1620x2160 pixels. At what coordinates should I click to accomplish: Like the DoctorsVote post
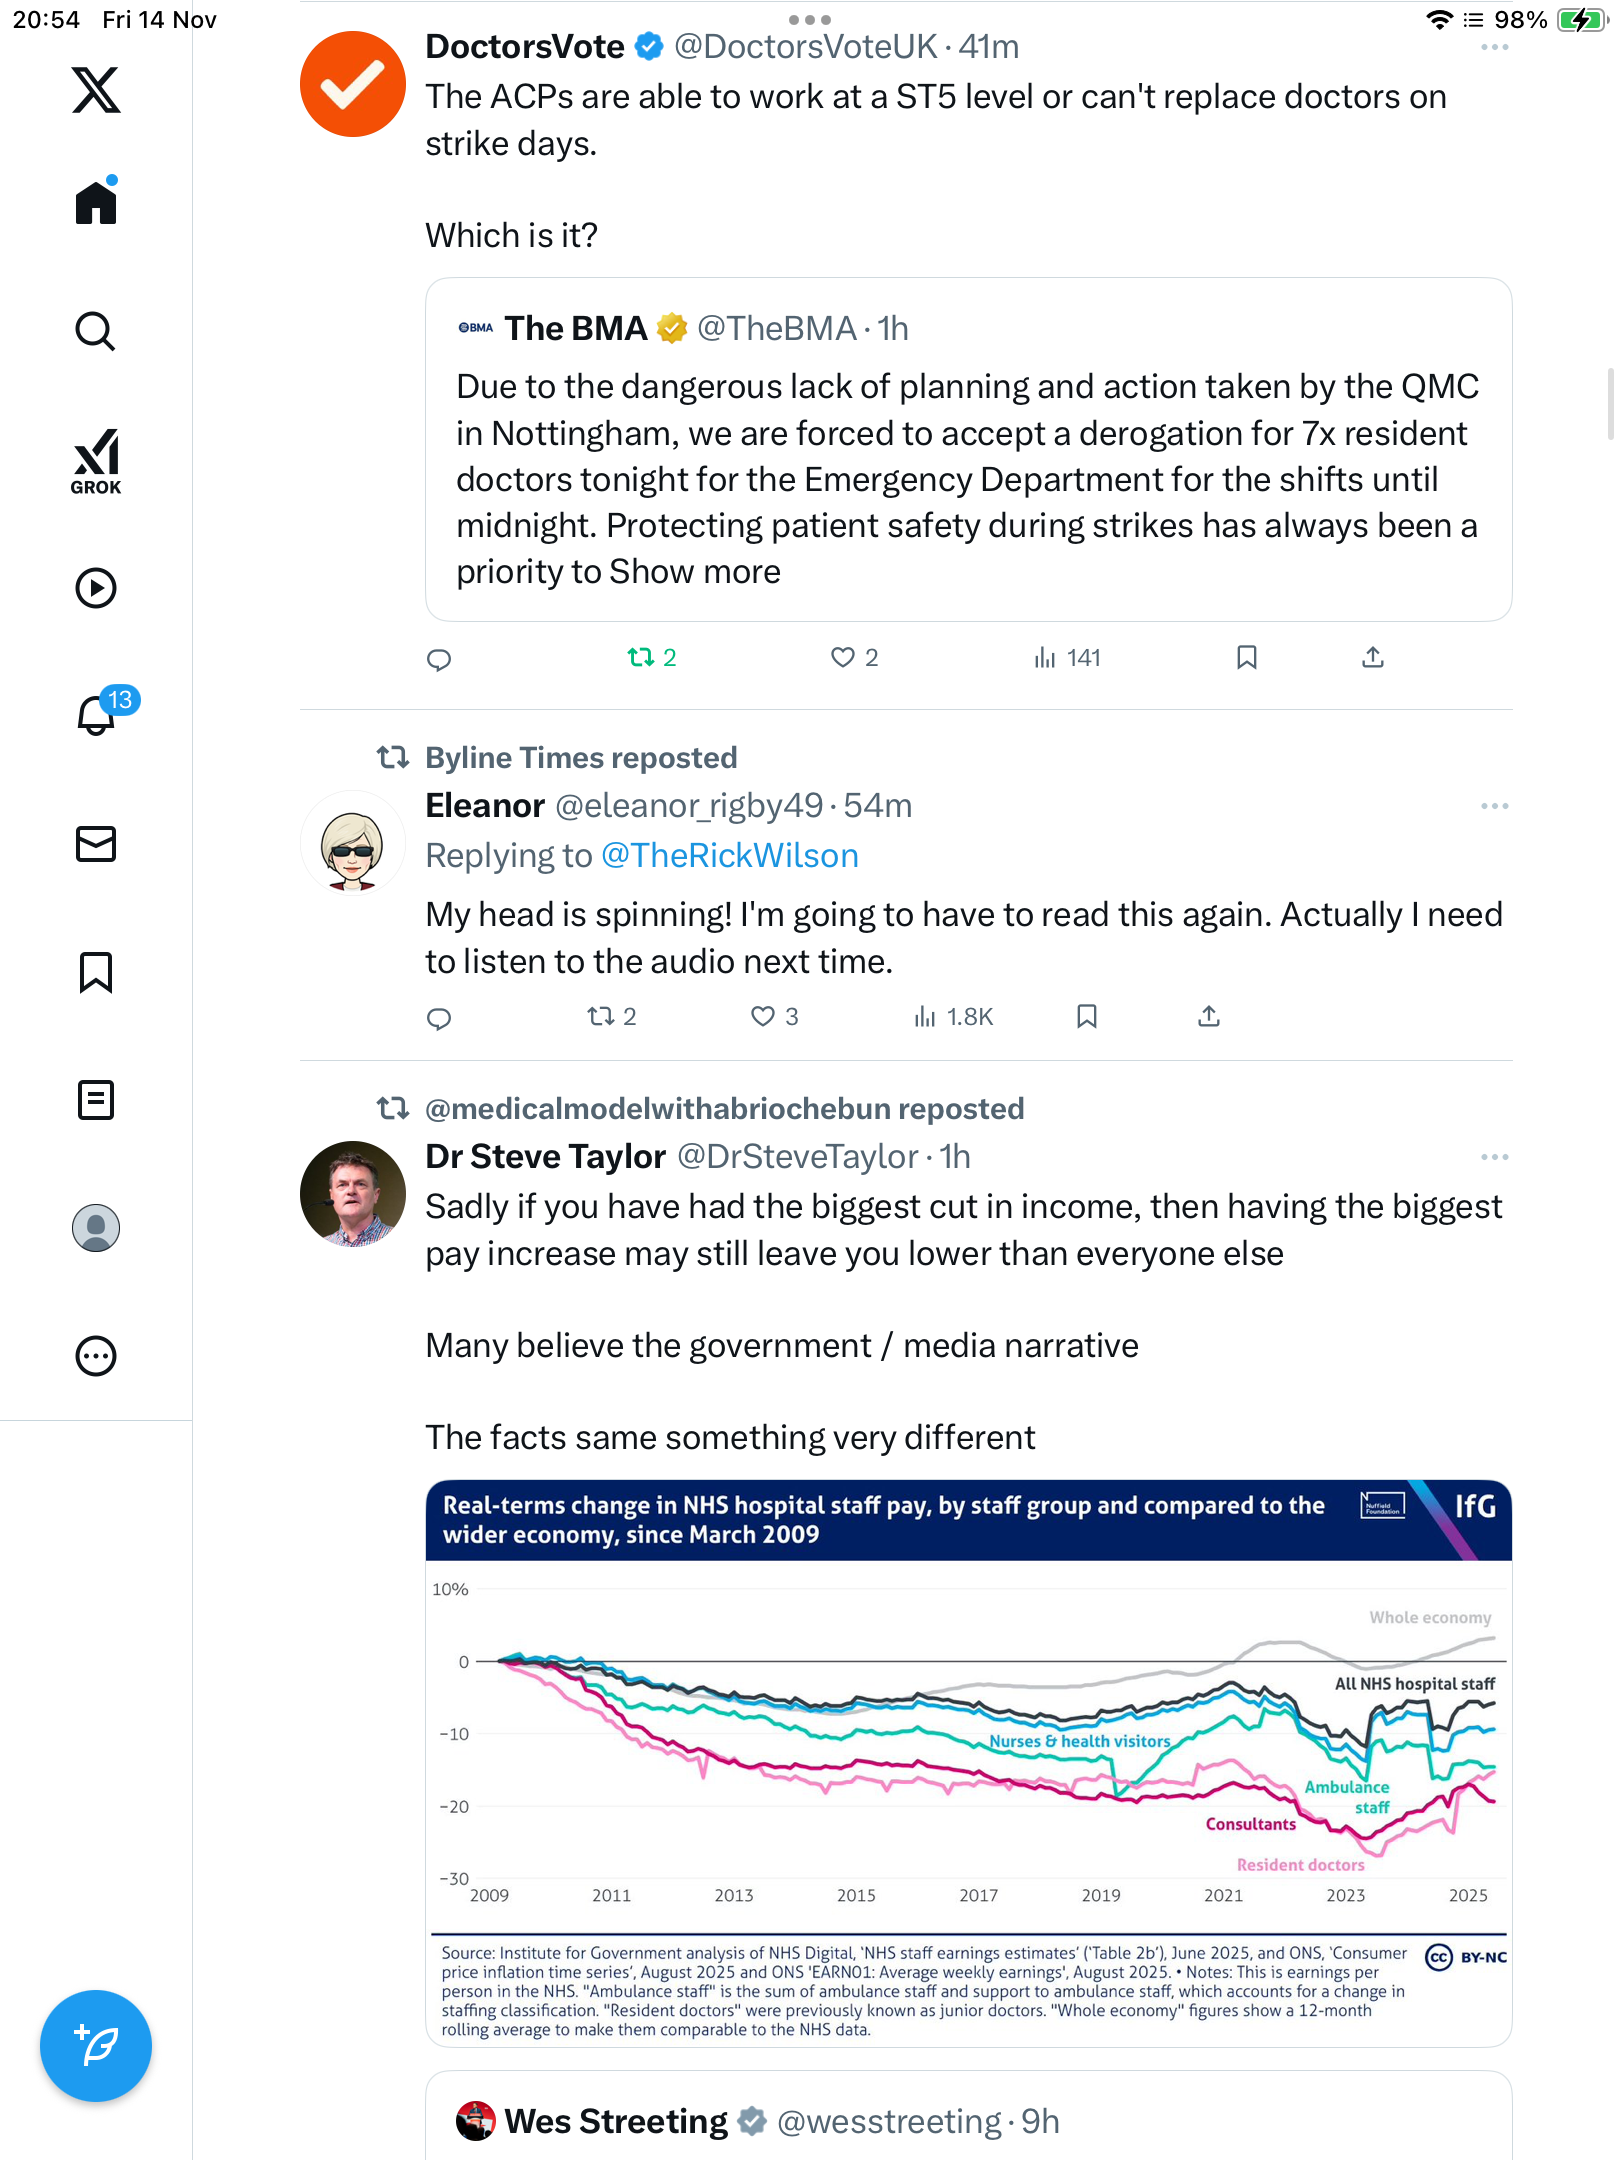[843, 657]
